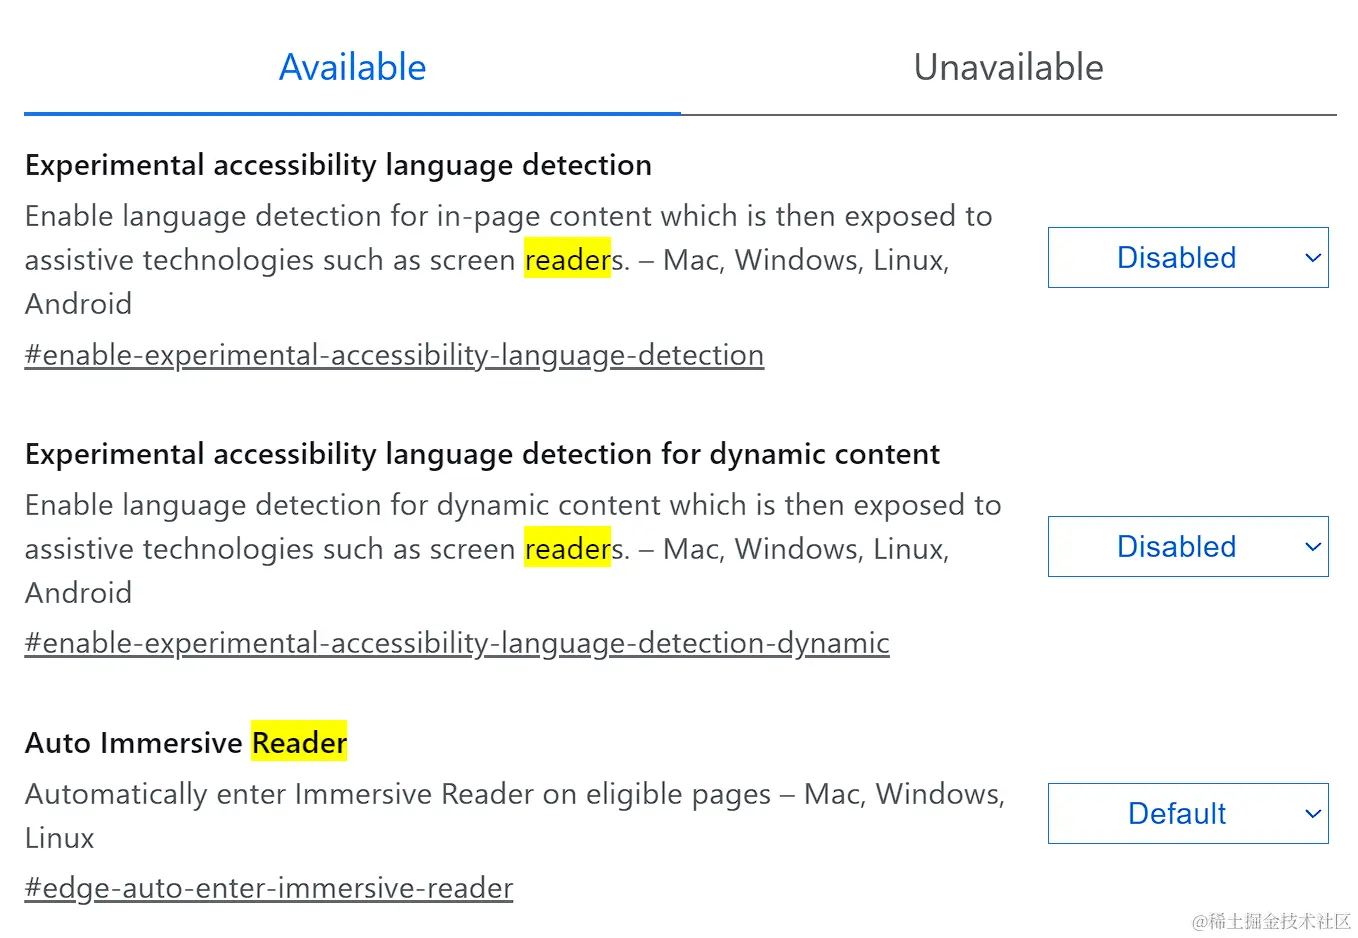
Task: Click highlighted "Reader" in Auto Immersive Reader heading
Action: (299, 743)
